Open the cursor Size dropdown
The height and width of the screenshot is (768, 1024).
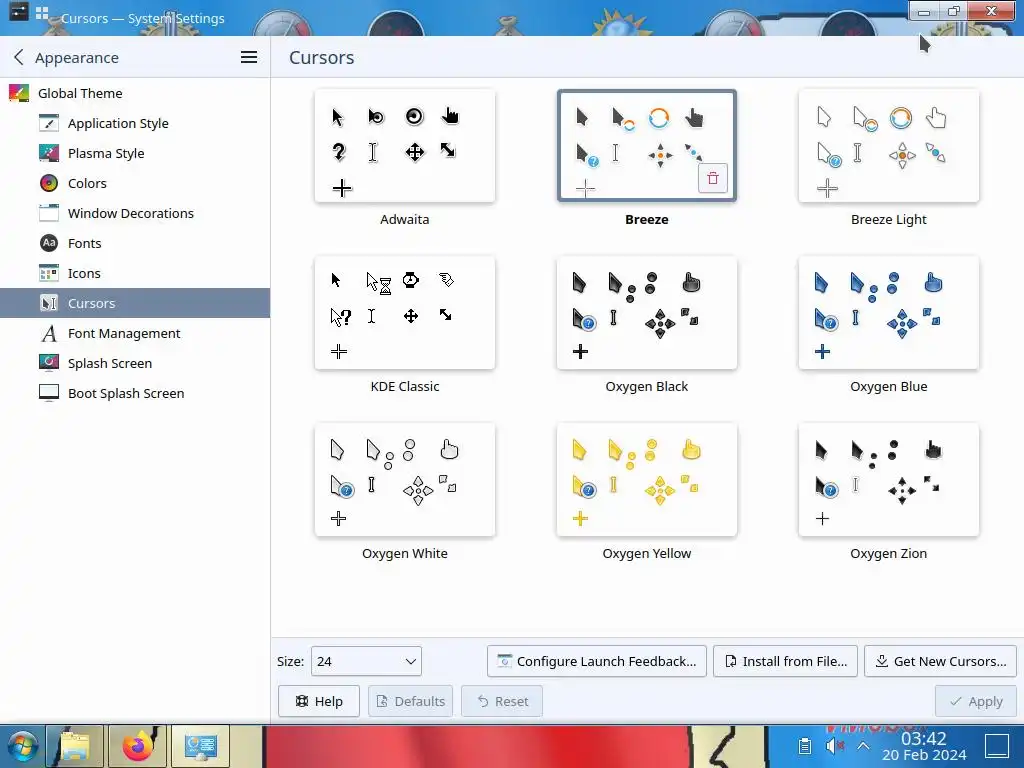click(366, 662)
